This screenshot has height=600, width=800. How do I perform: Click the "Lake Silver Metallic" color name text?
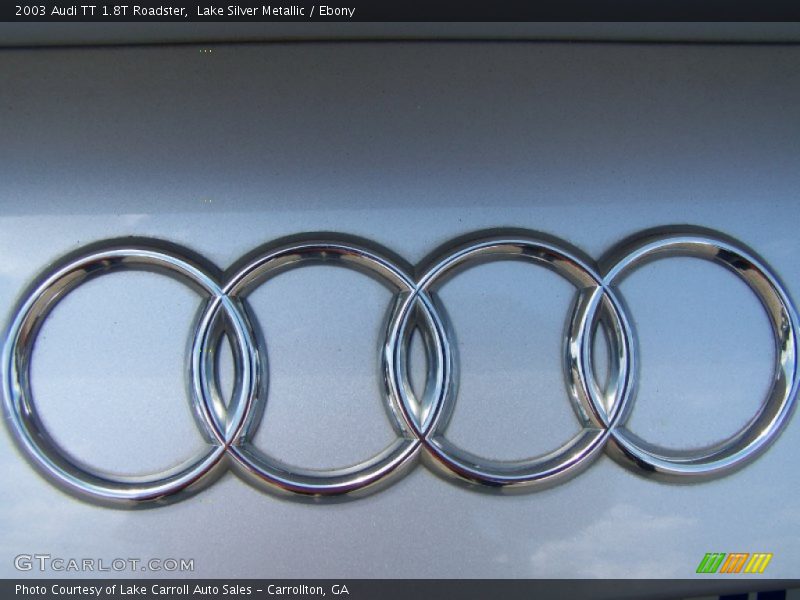254,11
